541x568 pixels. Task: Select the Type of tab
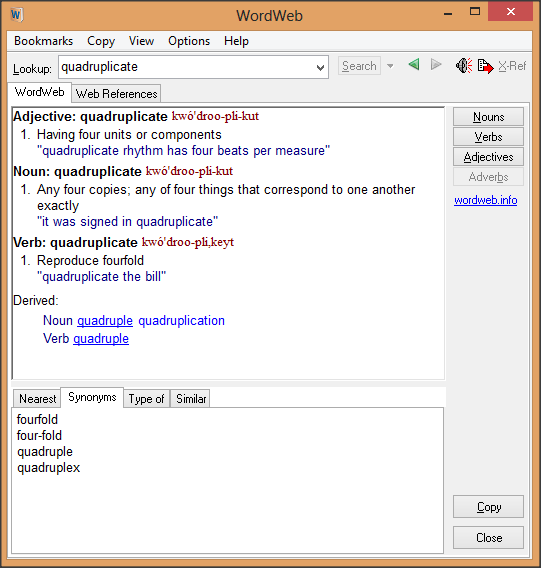point(146,398)
